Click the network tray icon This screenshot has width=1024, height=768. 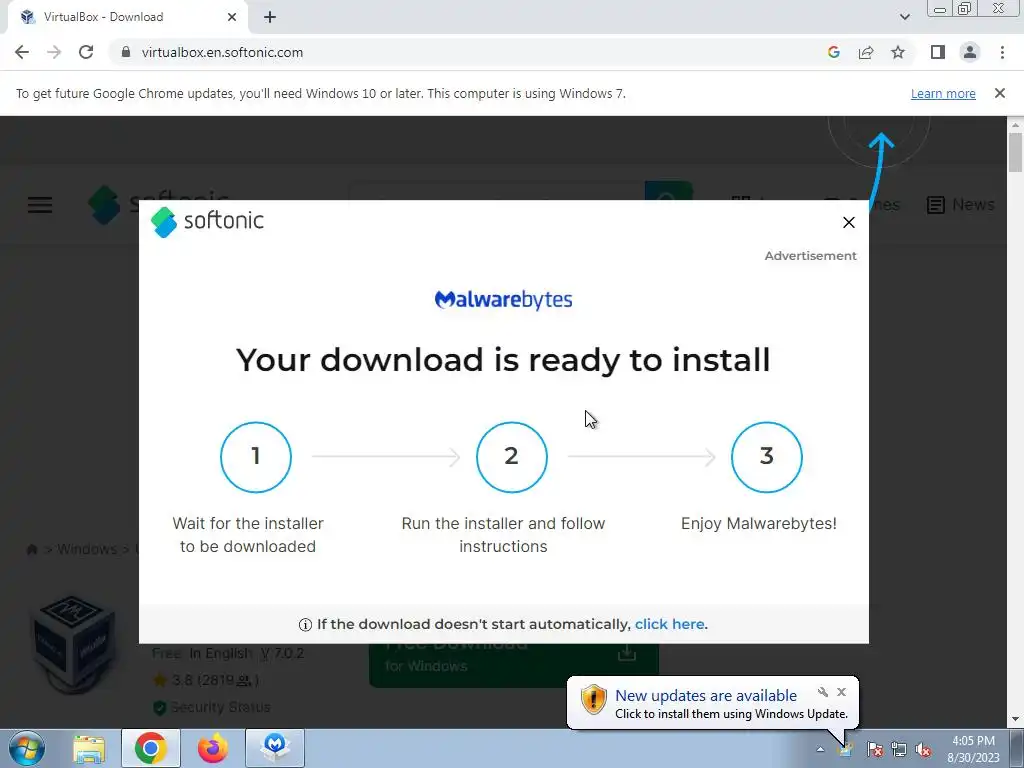tap(899, 749)
